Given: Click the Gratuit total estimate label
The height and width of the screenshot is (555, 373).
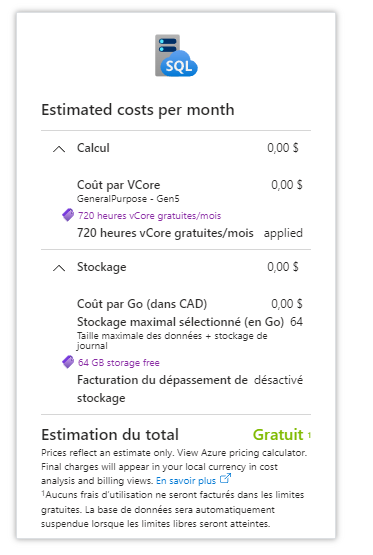Looking at the screenshot, I should pyautogui.click(x=278, y=435).
